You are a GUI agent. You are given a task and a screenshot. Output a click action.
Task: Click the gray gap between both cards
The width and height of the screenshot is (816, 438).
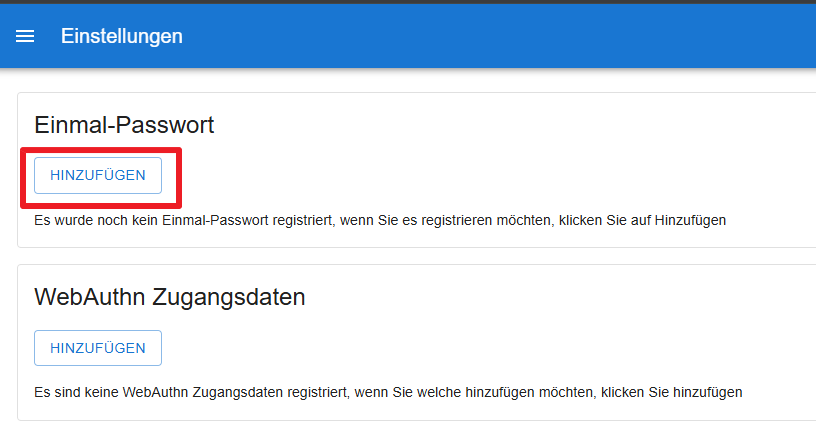point(400,256)
